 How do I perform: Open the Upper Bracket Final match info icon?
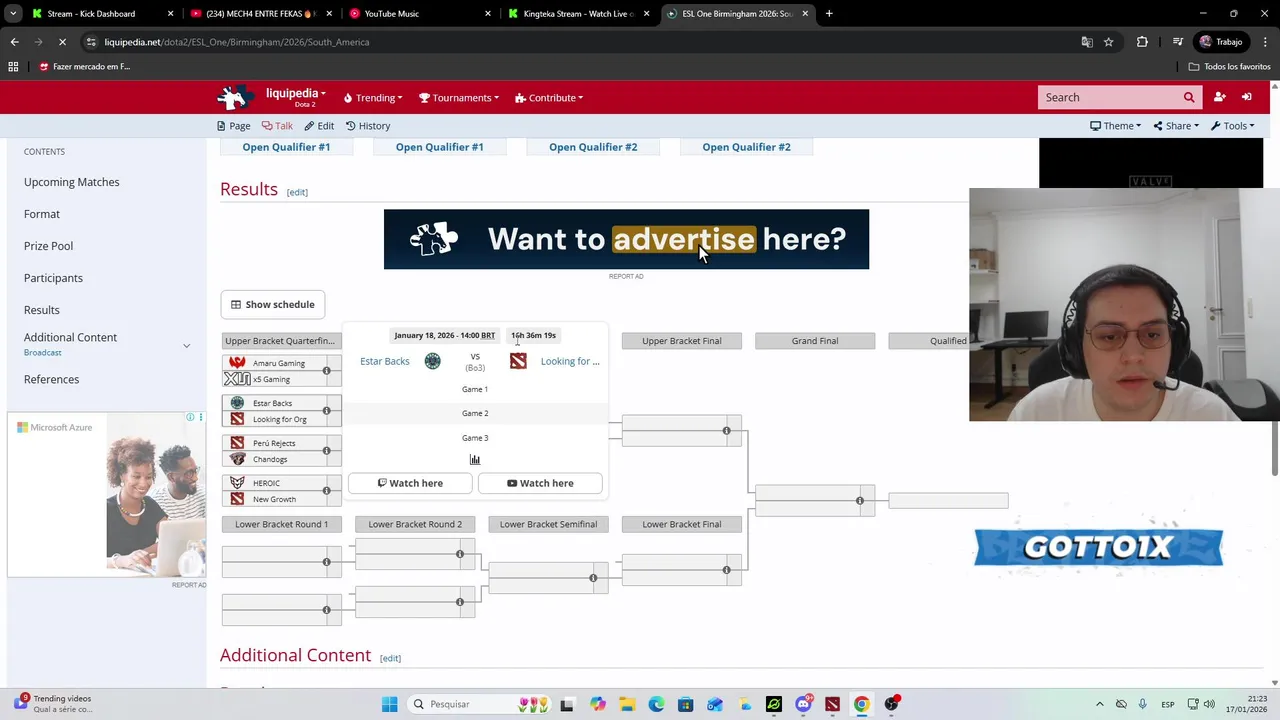click(x=727, y=431)
